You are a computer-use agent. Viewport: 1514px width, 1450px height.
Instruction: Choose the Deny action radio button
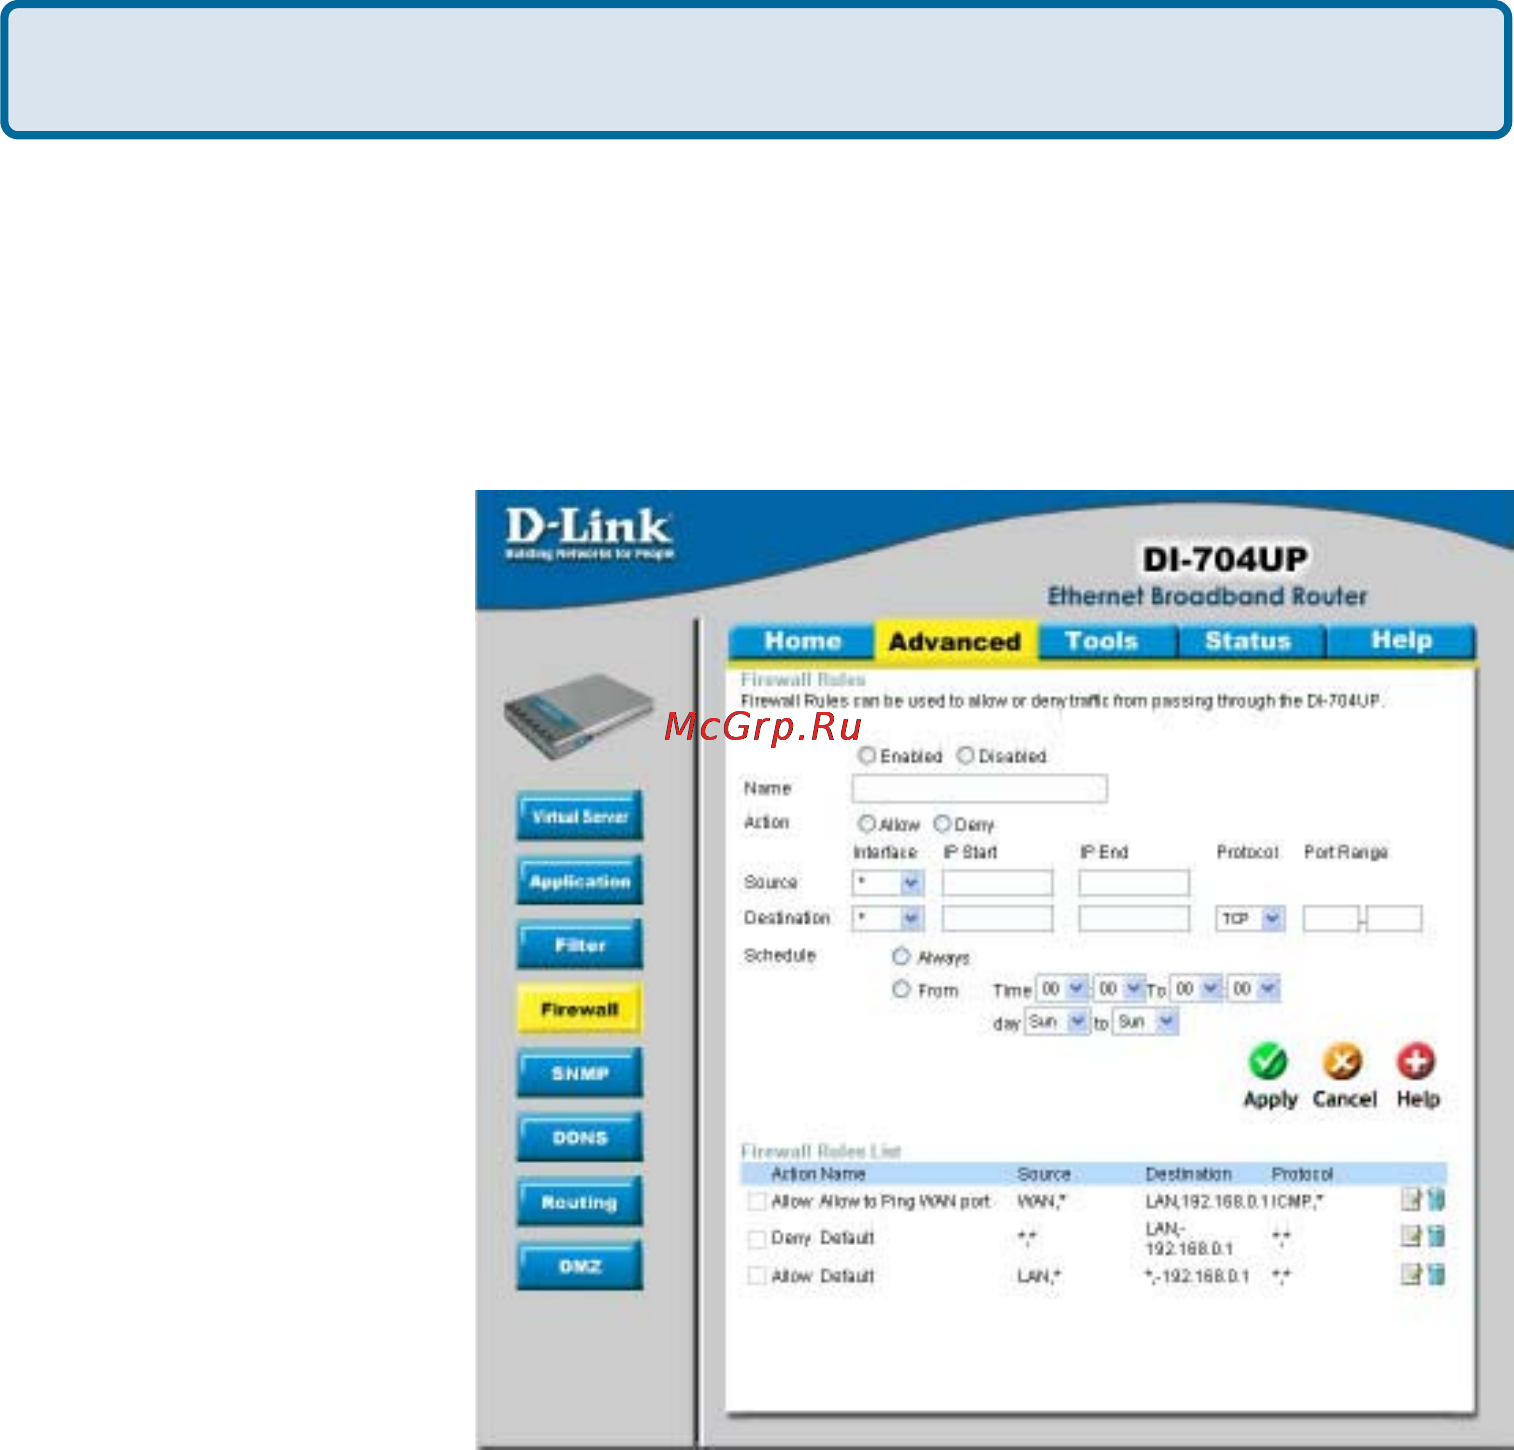(x=942, y=824)
